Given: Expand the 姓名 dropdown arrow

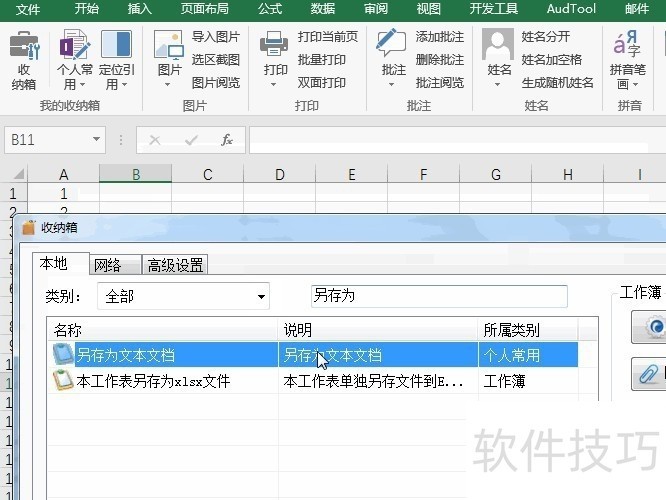Looking at the screenshot, I should pos(497,85).
